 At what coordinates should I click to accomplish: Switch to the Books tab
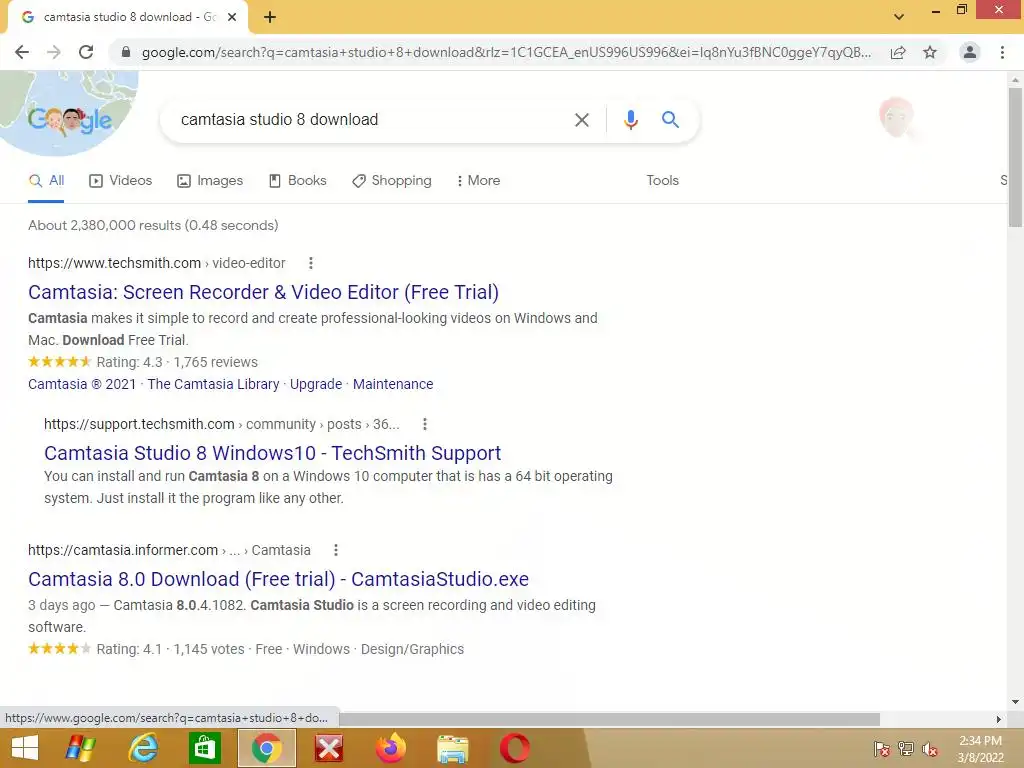(x=298, y=181)
